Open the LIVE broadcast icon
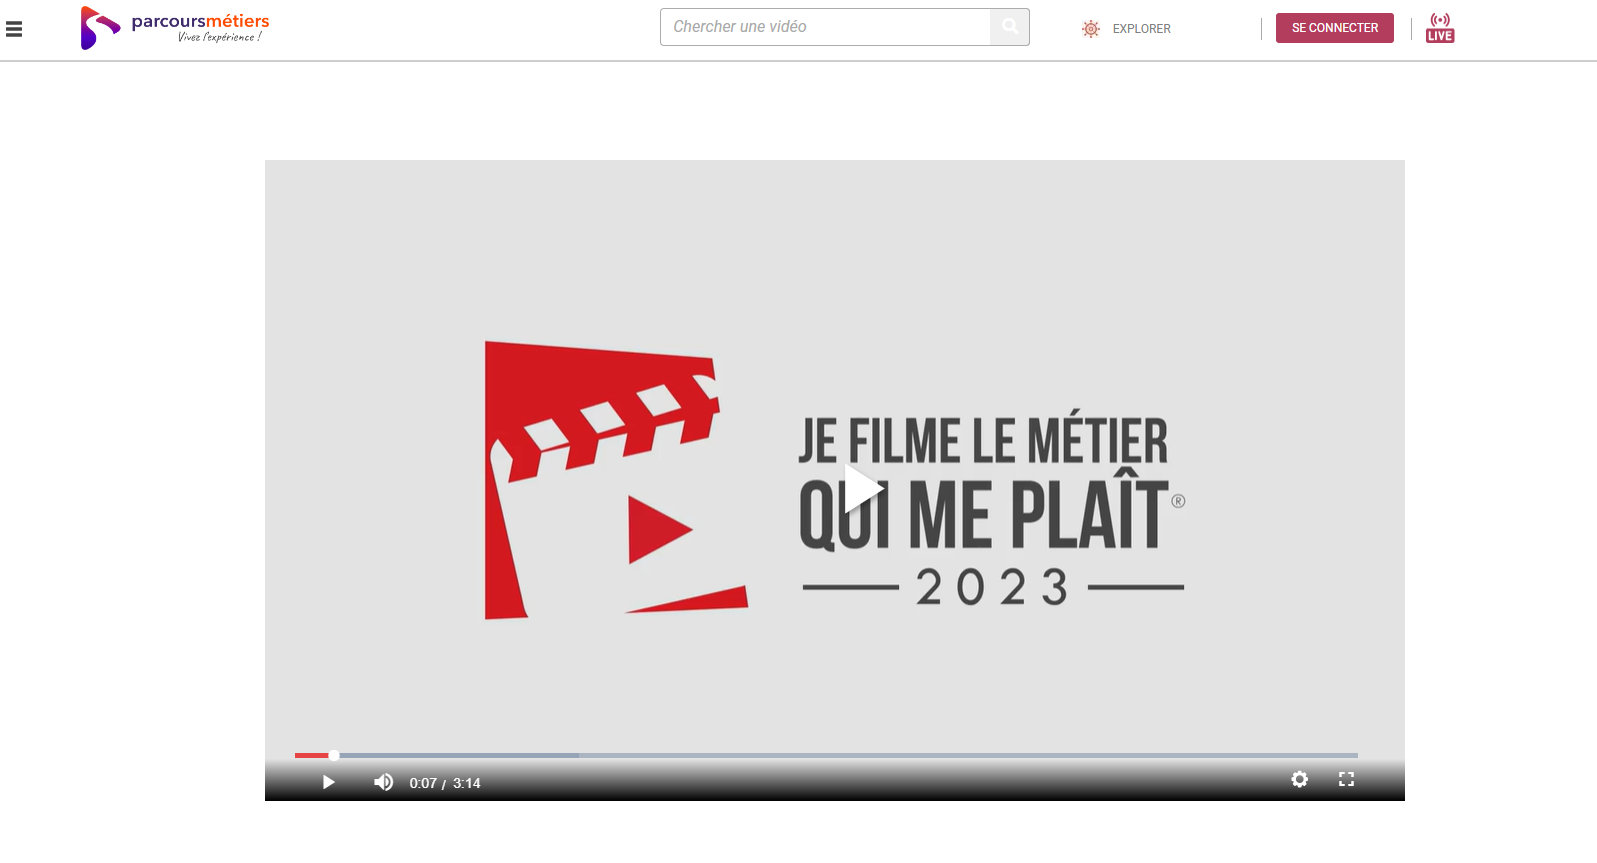This screenshot has width=1597, height=863. pos(1440,28)
